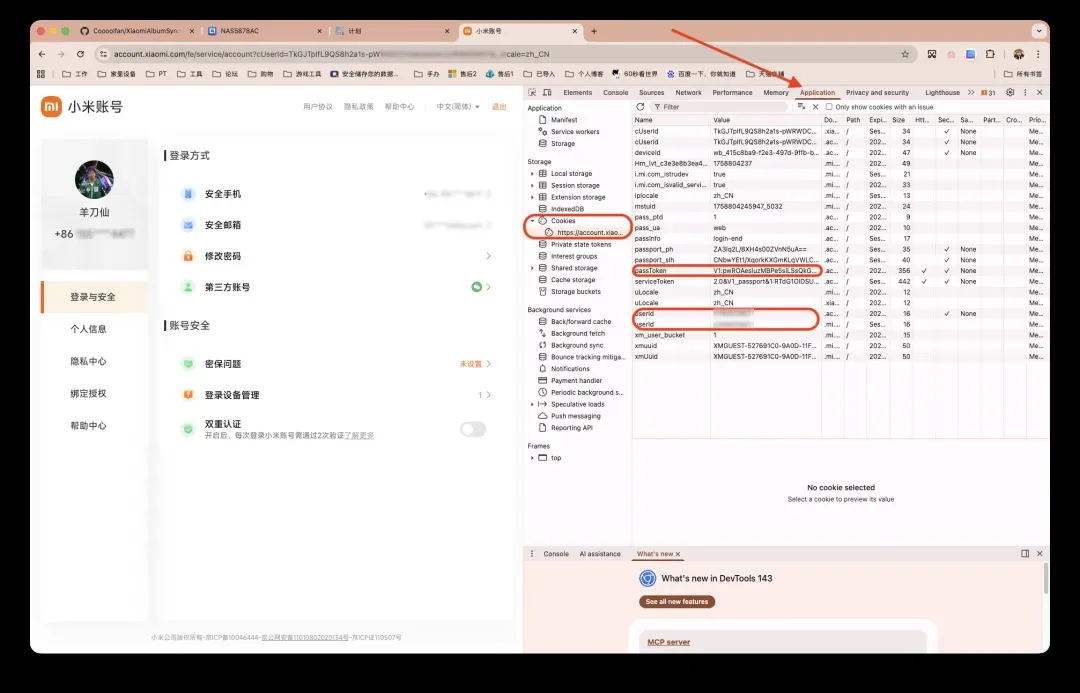Screen dimensions: 1080x693
Task: Expand the Frames top node
Action: (x=532, y=458)
